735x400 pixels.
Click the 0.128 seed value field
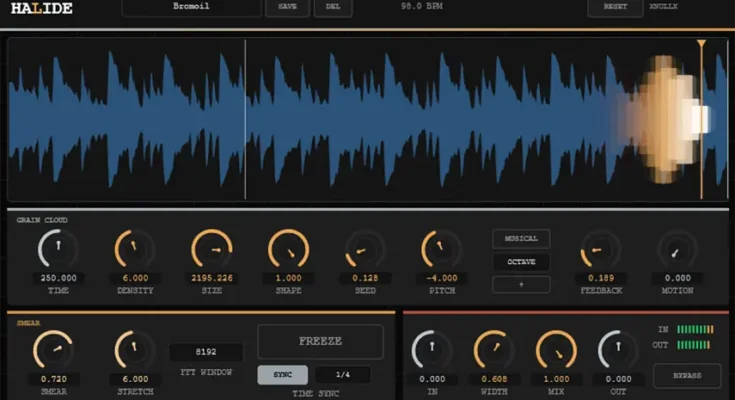[x=365, y=278]
